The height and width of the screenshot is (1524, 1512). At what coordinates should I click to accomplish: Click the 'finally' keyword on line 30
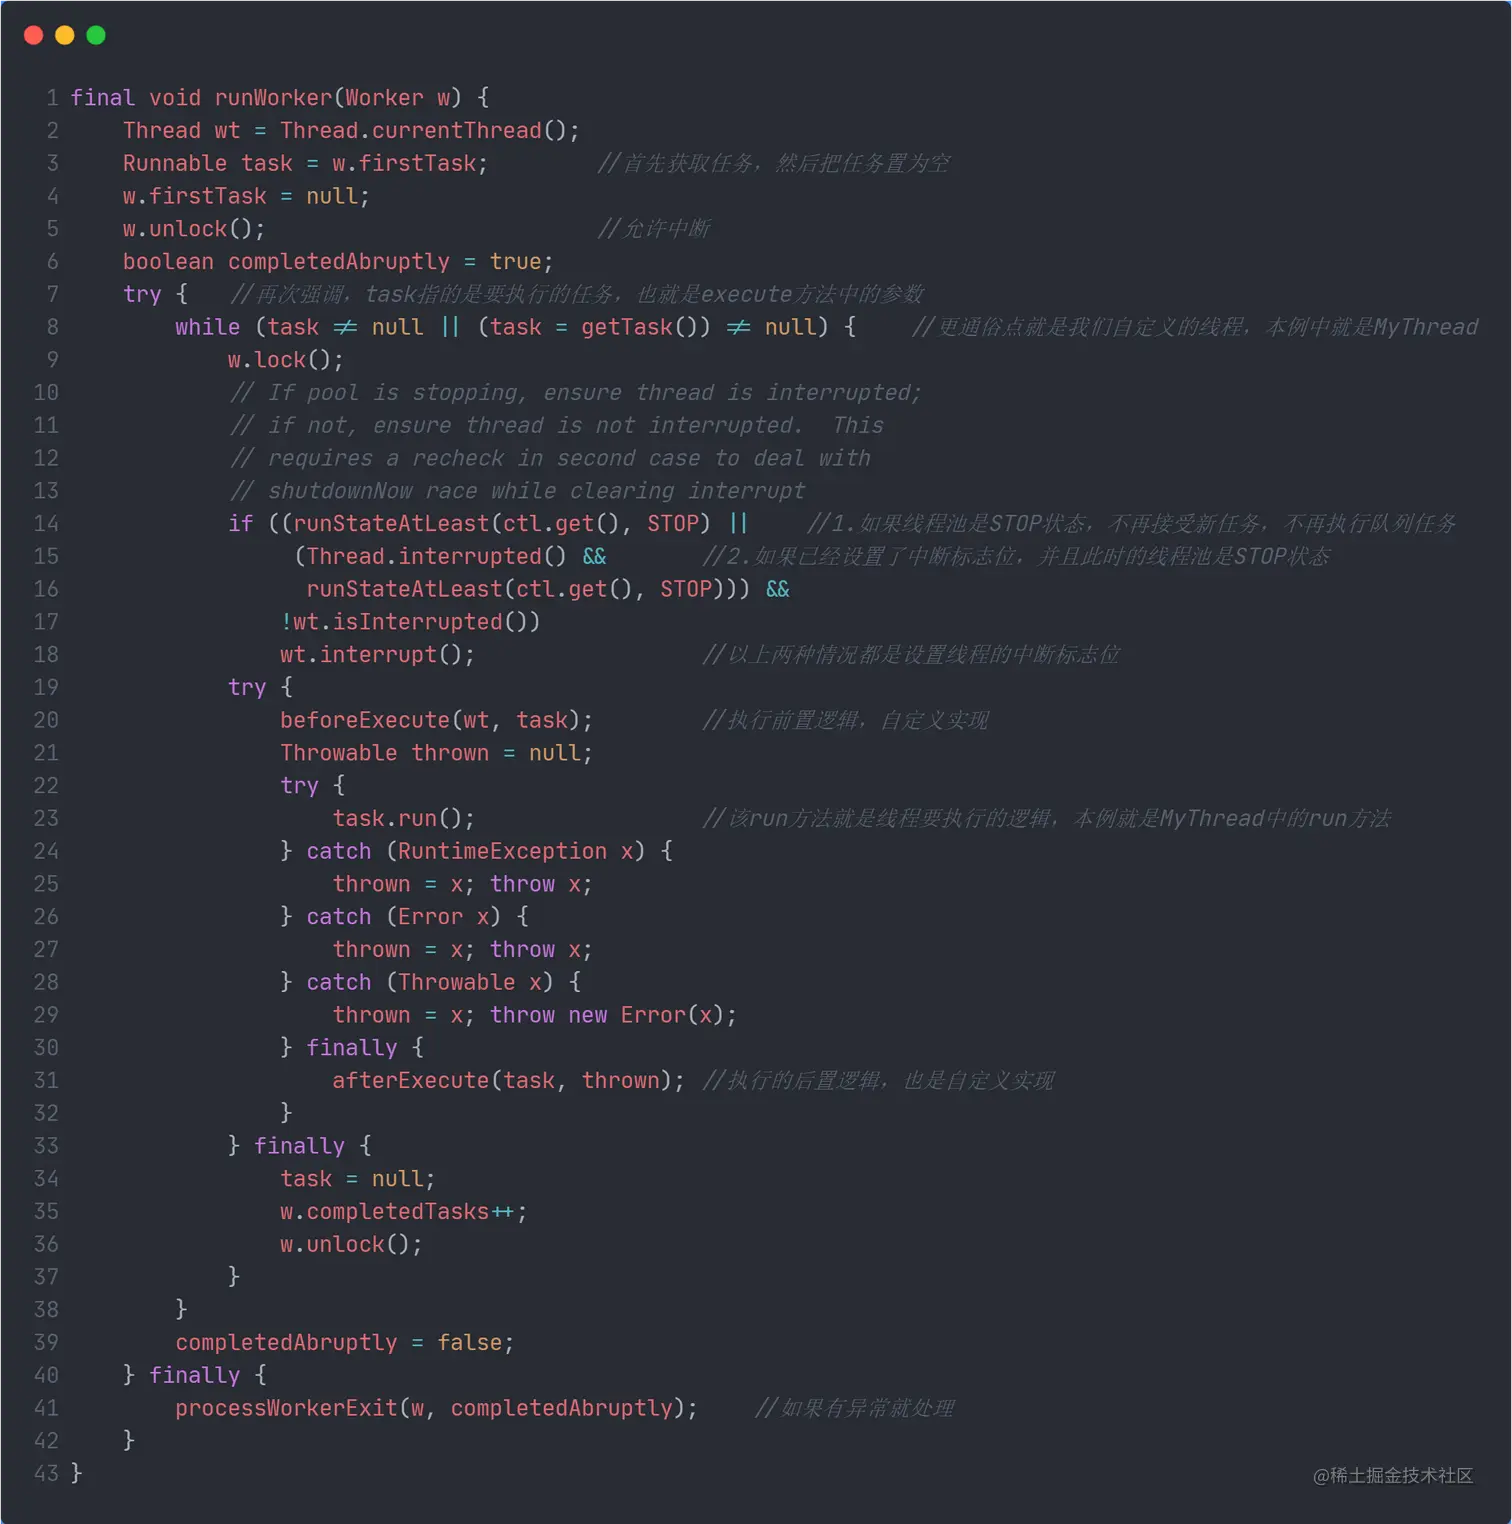351,1047
